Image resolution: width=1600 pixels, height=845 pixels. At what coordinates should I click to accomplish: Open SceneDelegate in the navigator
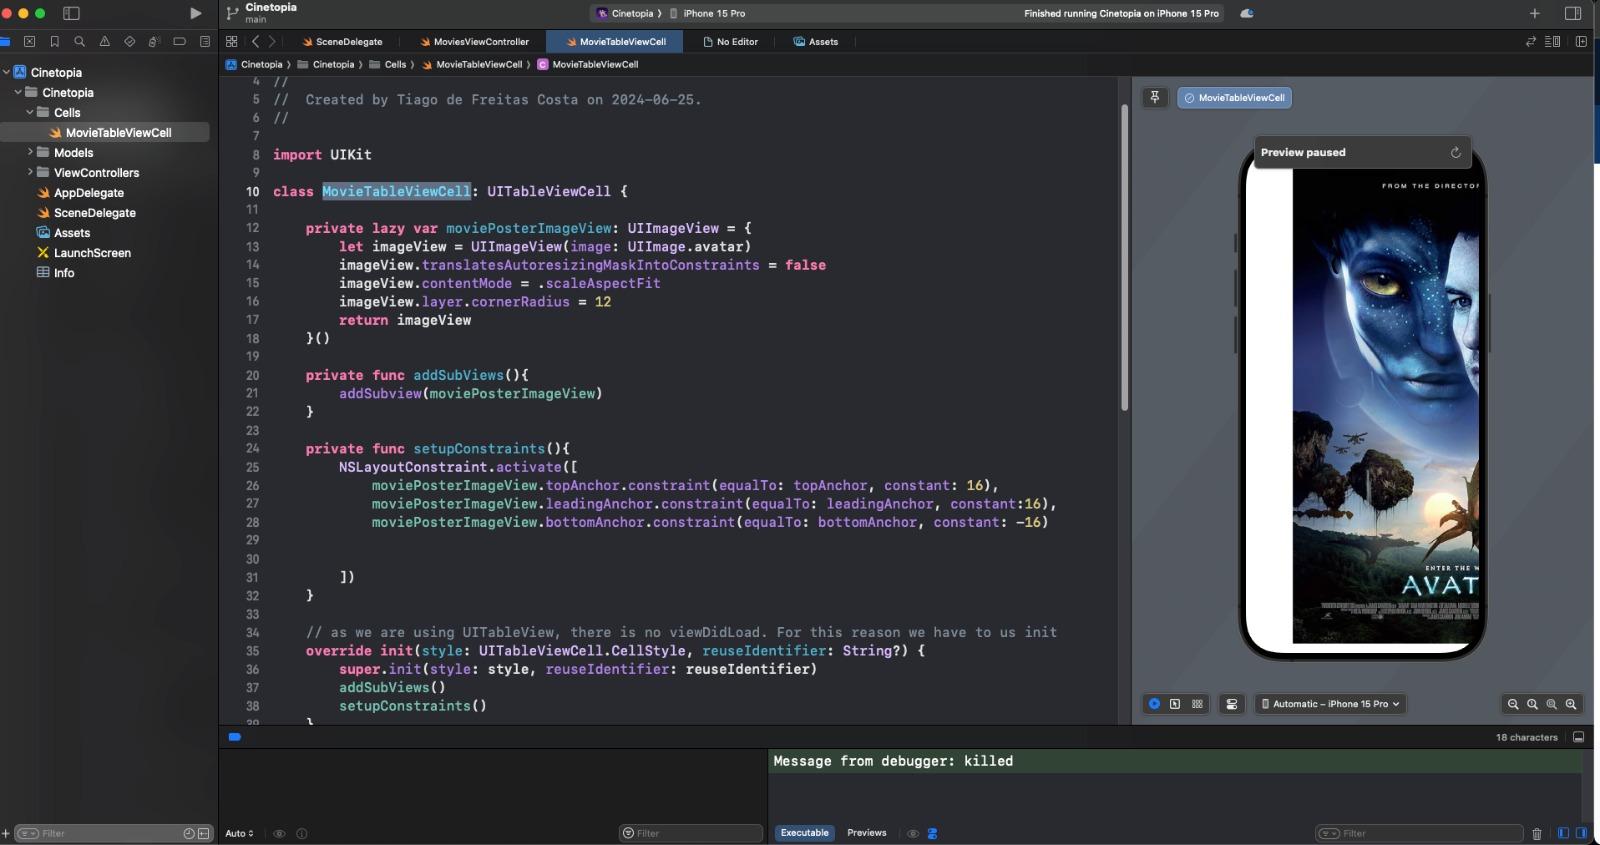[x=95, y=213]
